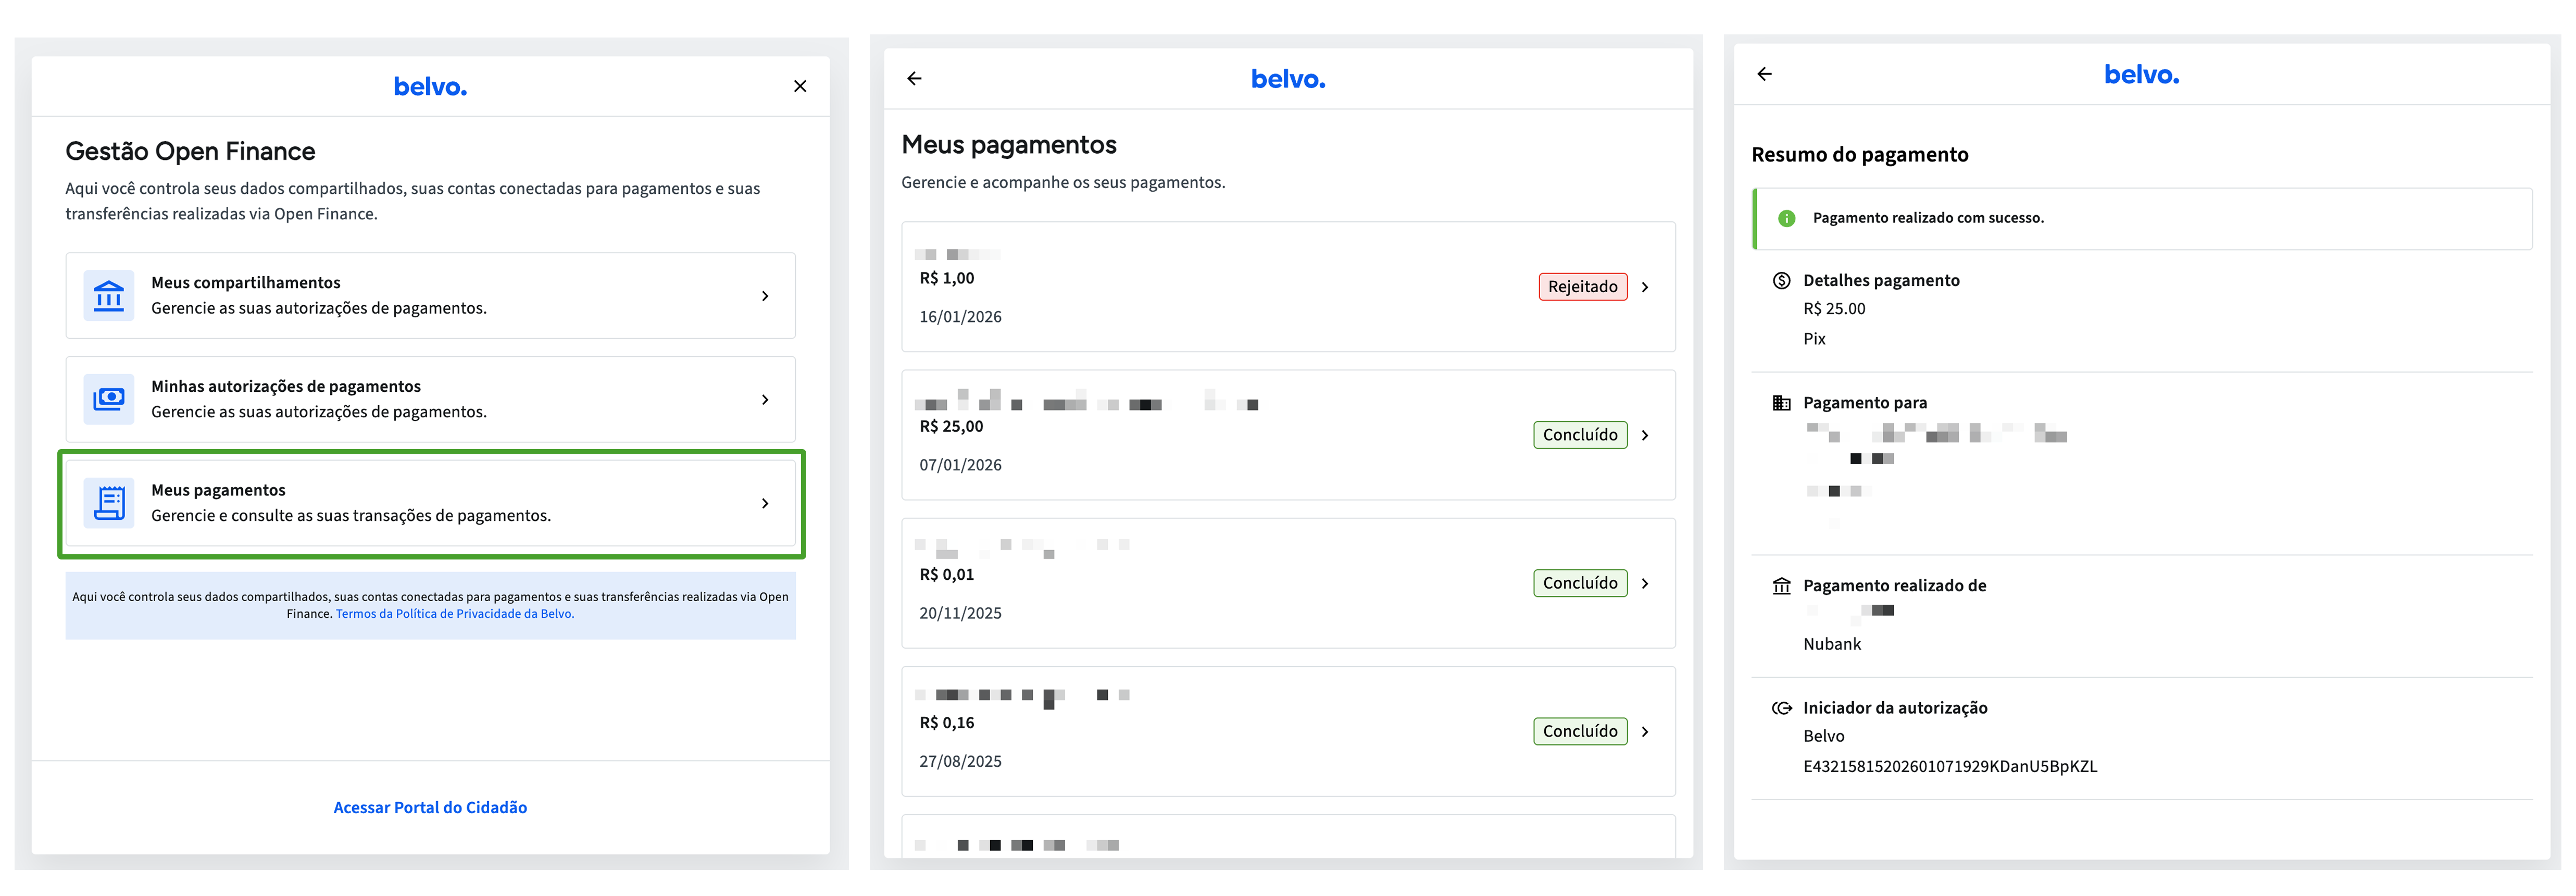Open the R$ 0,01 payment from 20/11/2025

(1645, 584)
